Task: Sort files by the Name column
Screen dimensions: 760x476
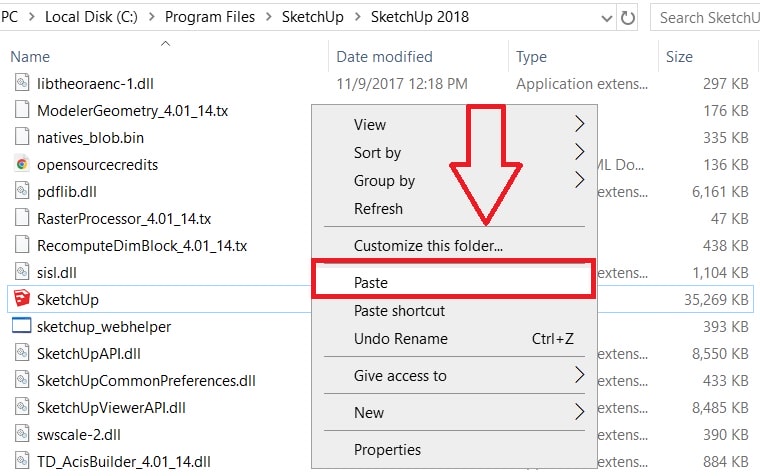Action: (30, 57)
